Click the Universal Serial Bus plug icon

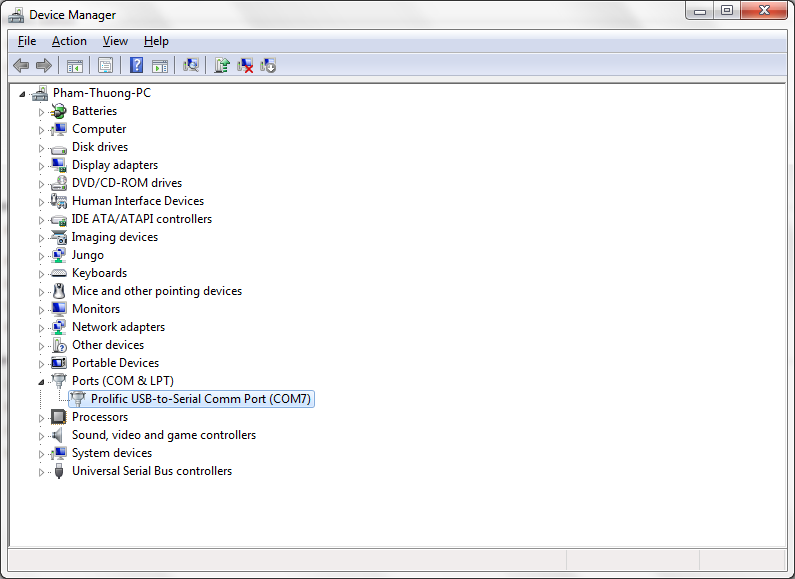pyautogui.click(x=59, y=471)
